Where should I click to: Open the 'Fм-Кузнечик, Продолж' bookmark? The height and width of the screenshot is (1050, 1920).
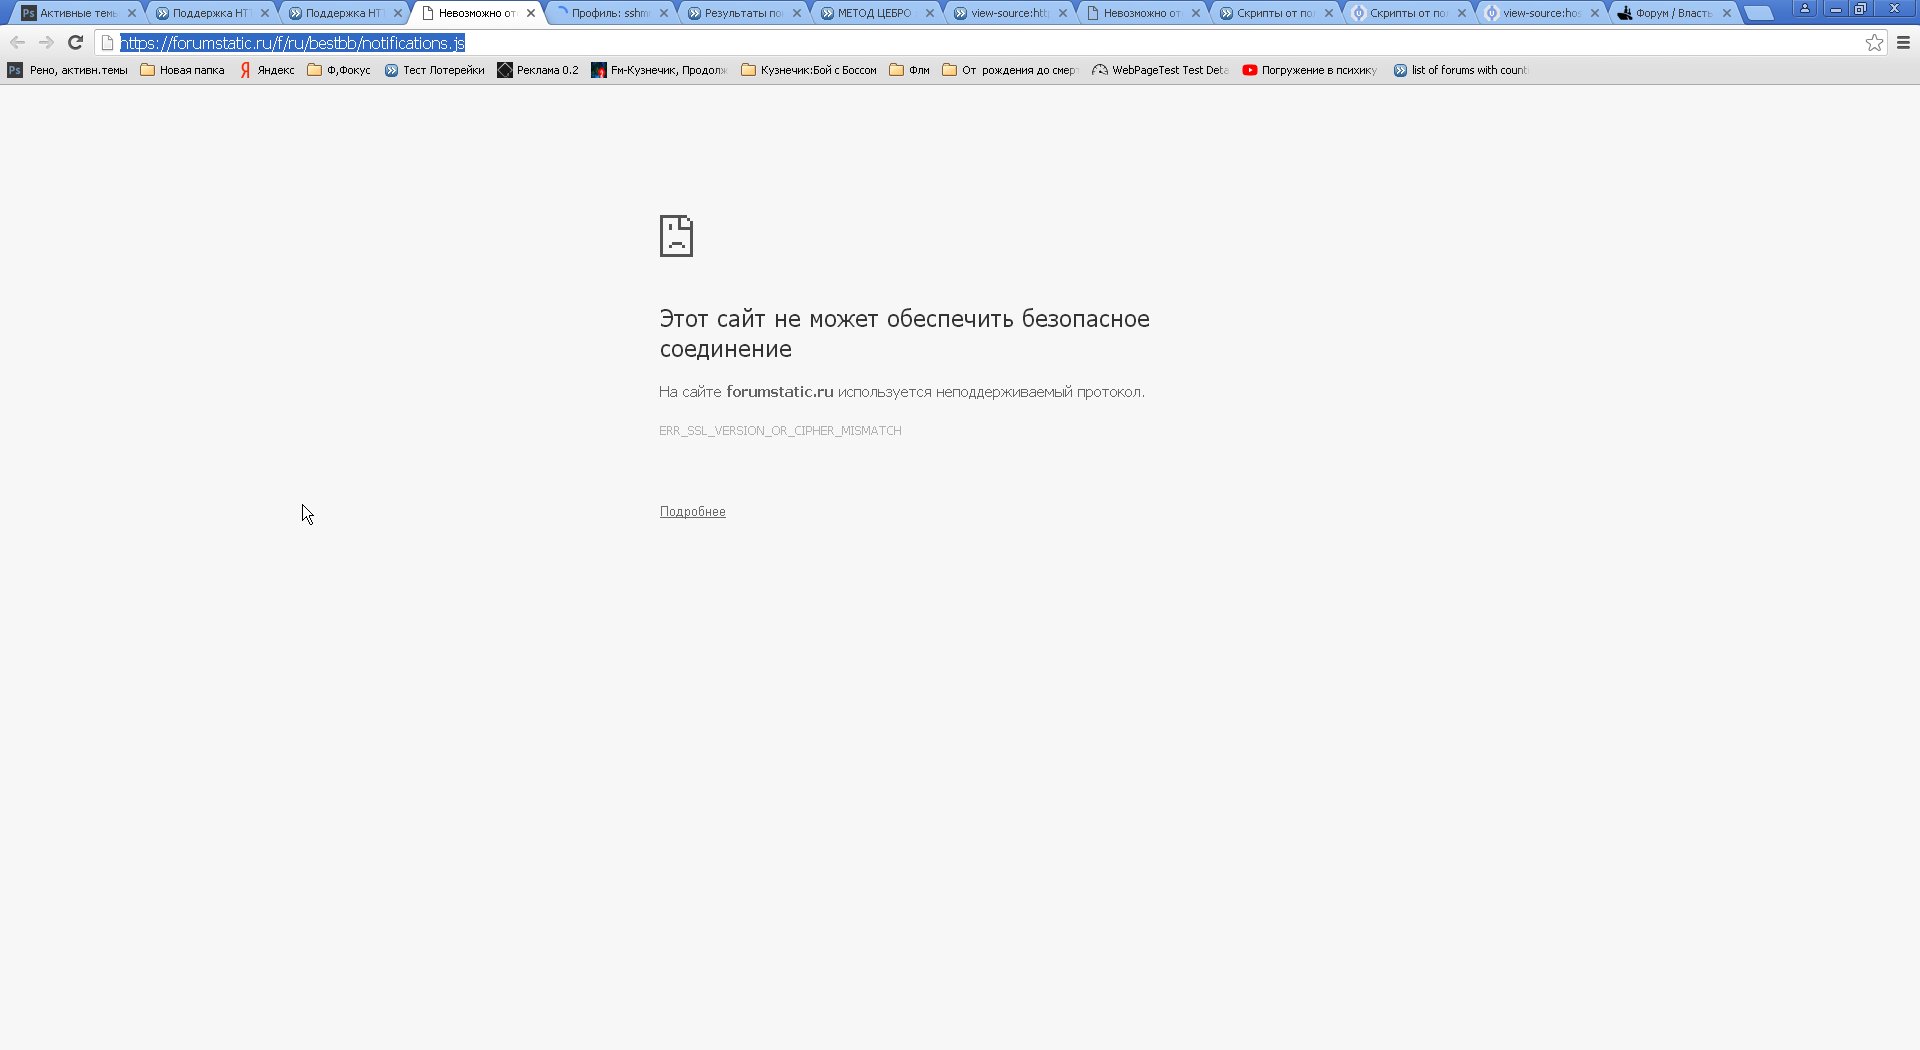click(659, 70)
